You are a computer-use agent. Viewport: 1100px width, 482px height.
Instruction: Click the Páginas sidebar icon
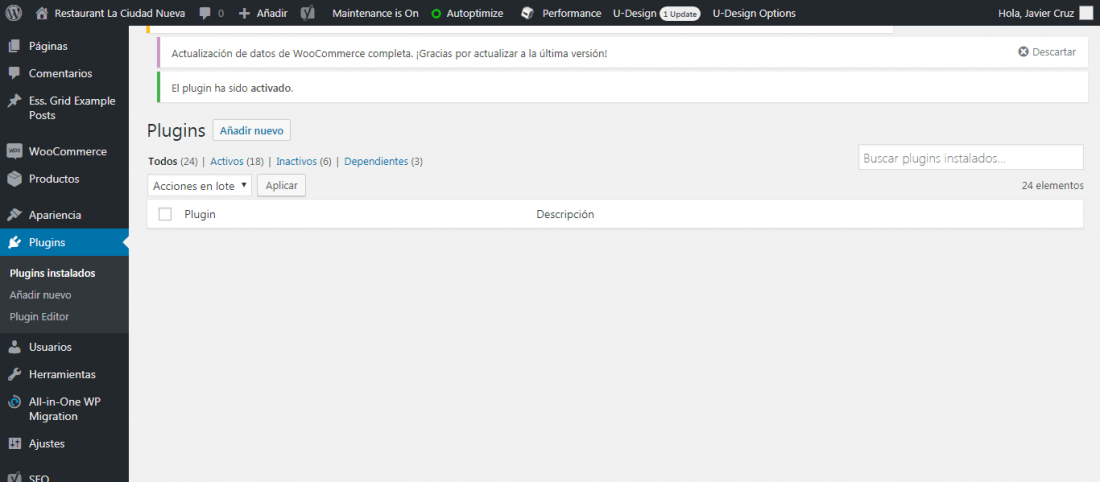(x=14, y=46)
